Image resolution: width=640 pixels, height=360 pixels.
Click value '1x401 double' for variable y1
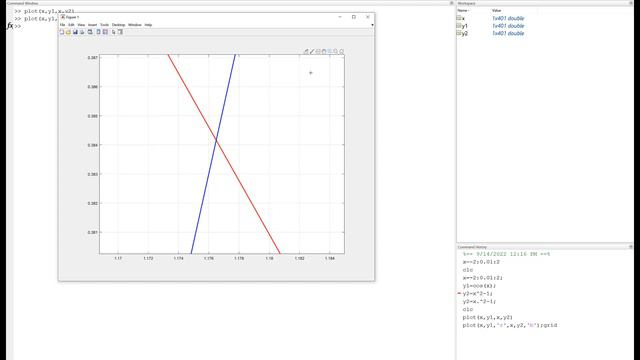click(x=508, y=26)
